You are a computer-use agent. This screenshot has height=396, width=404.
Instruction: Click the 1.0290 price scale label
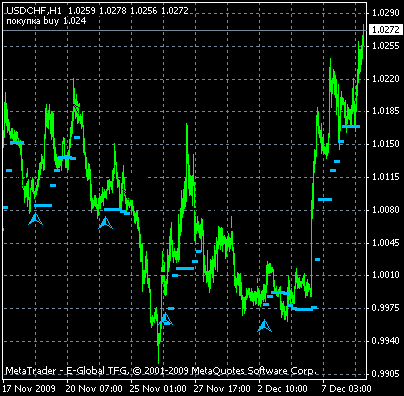click(386, 13)
